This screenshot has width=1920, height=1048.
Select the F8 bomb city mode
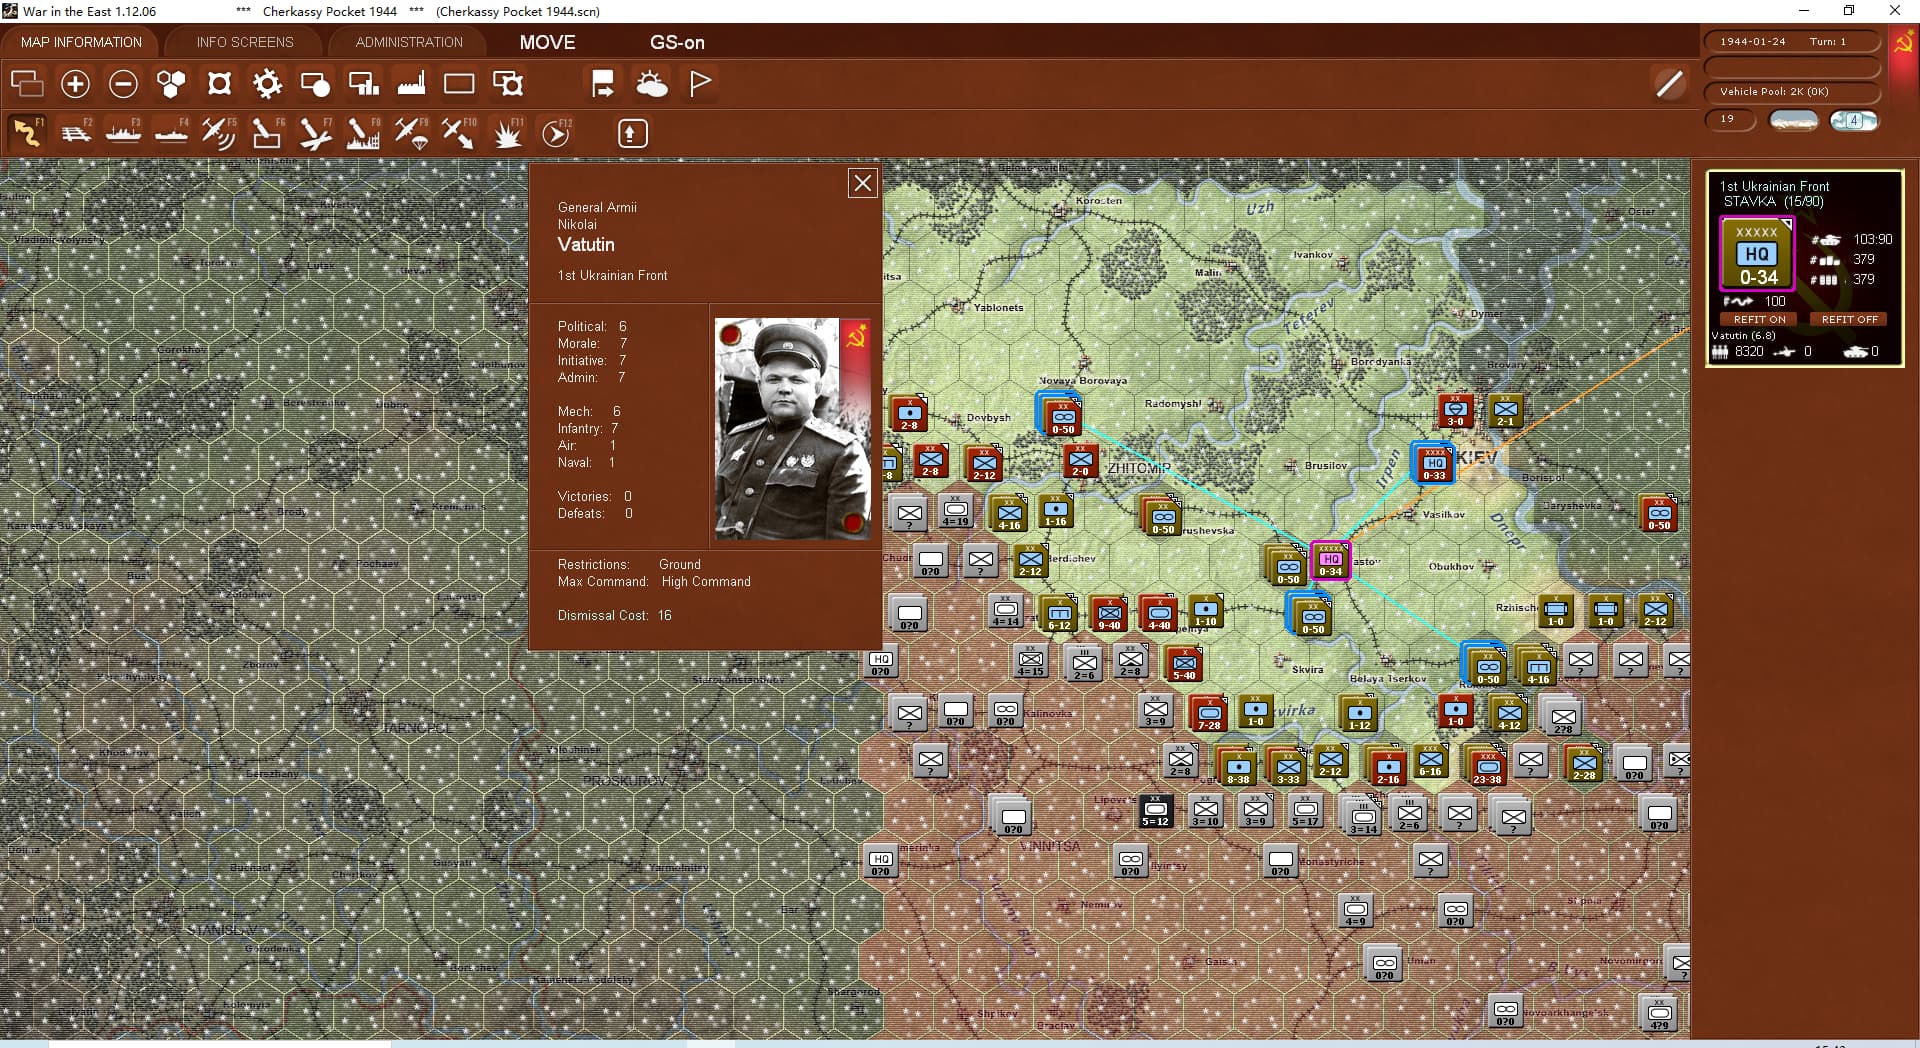click(x=363, y=132)
